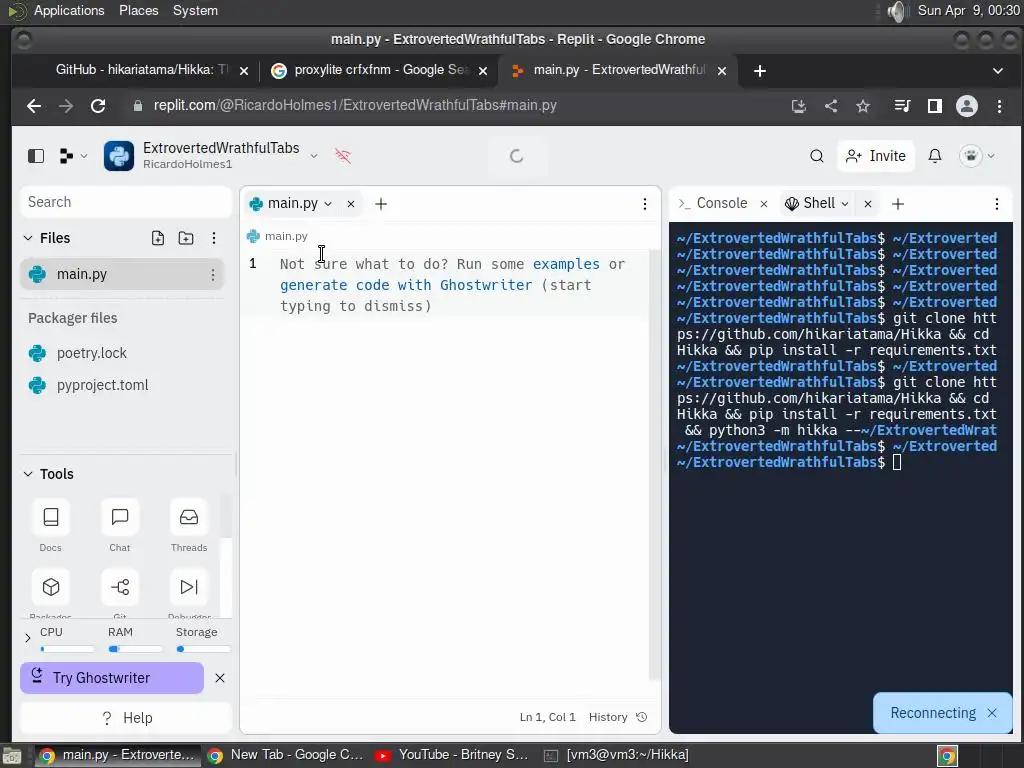The height and width of the screenshot is (768, 1024).
Task: Follow the examples link in editor
Action: (x=566, y=264)
